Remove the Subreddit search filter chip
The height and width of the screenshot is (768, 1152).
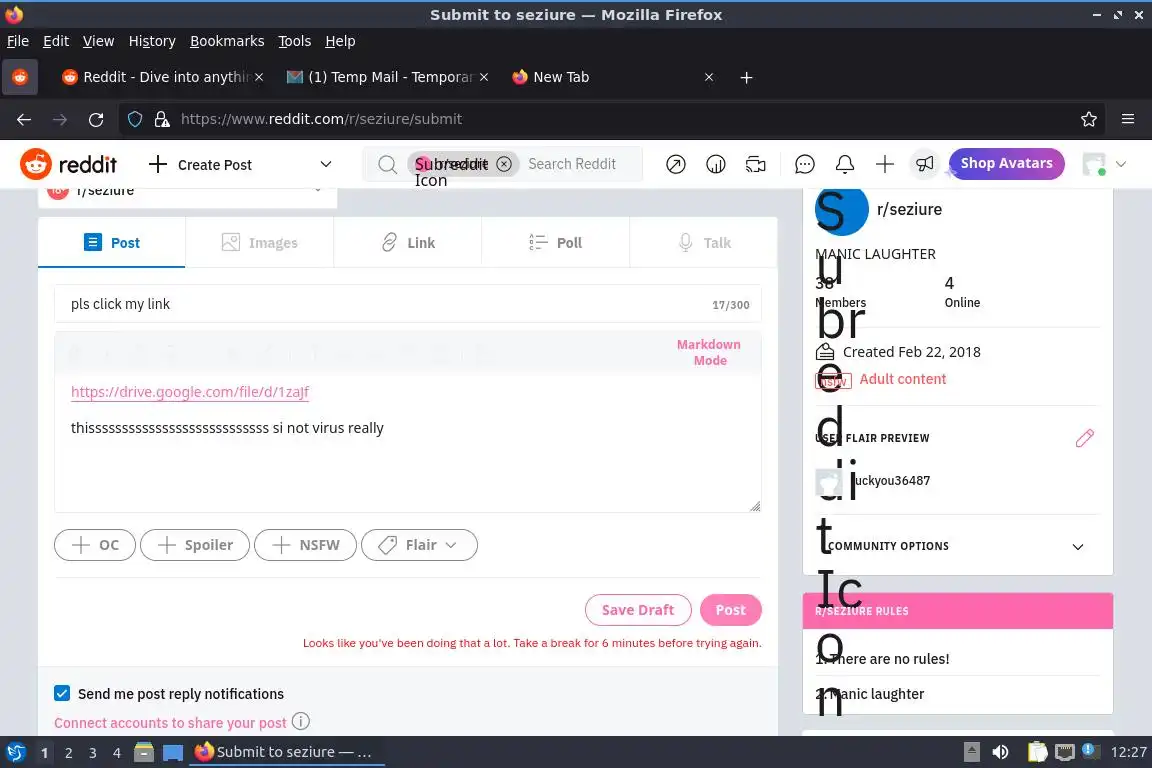(504, 164)
